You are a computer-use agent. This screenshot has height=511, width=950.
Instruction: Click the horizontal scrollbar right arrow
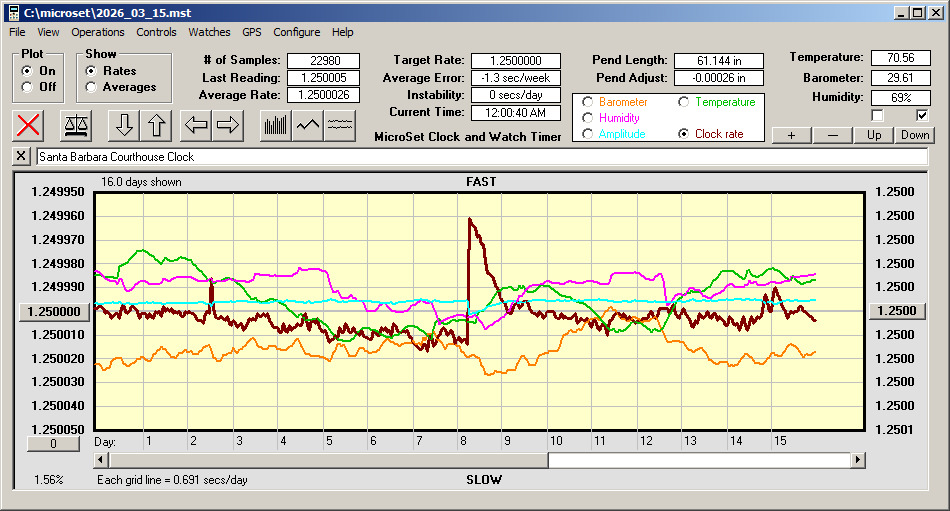point(858,460)
